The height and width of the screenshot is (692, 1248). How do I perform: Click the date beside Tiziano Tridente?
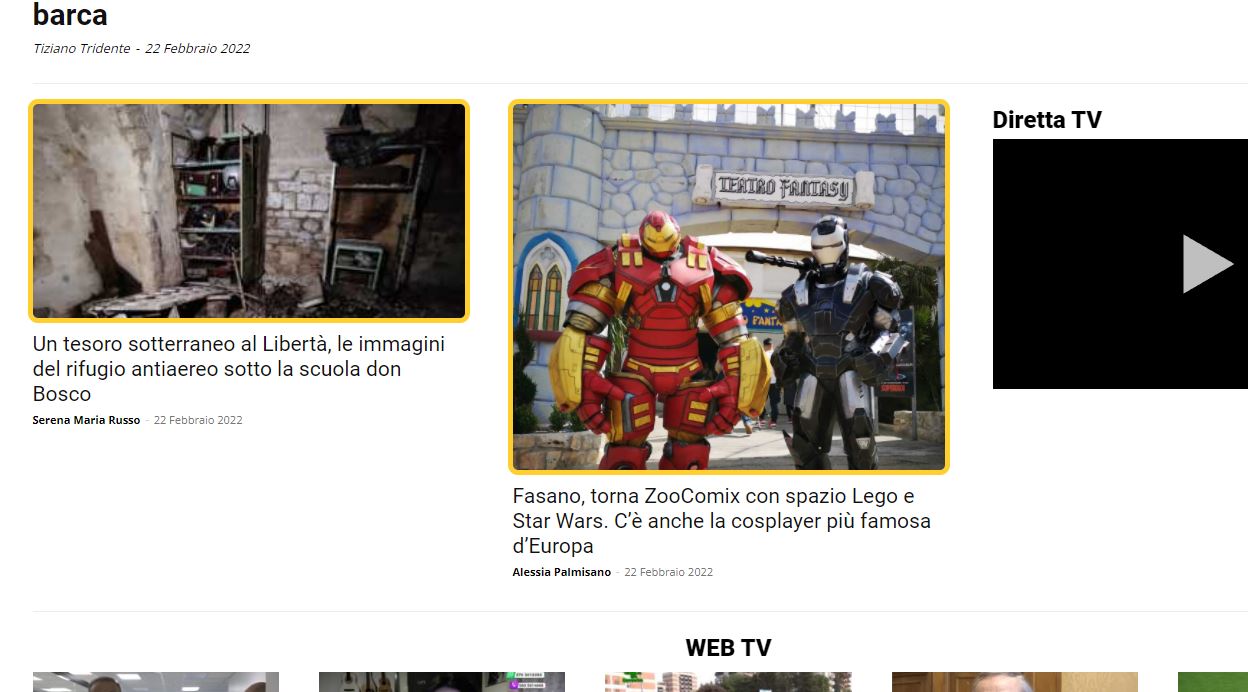click(198, 48)
